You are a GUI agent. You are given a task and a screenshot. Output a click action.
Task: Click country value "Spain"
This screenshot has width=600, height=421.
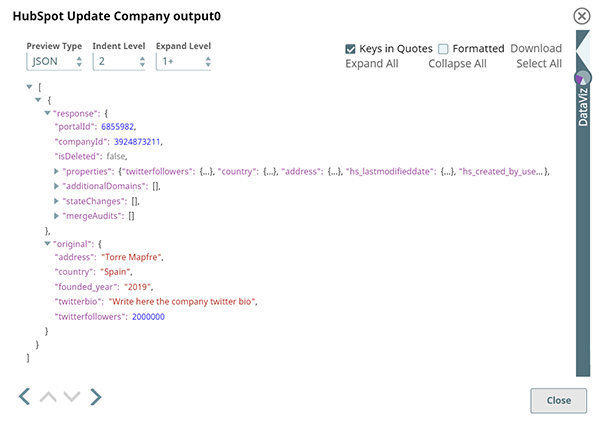click(115, 272)
